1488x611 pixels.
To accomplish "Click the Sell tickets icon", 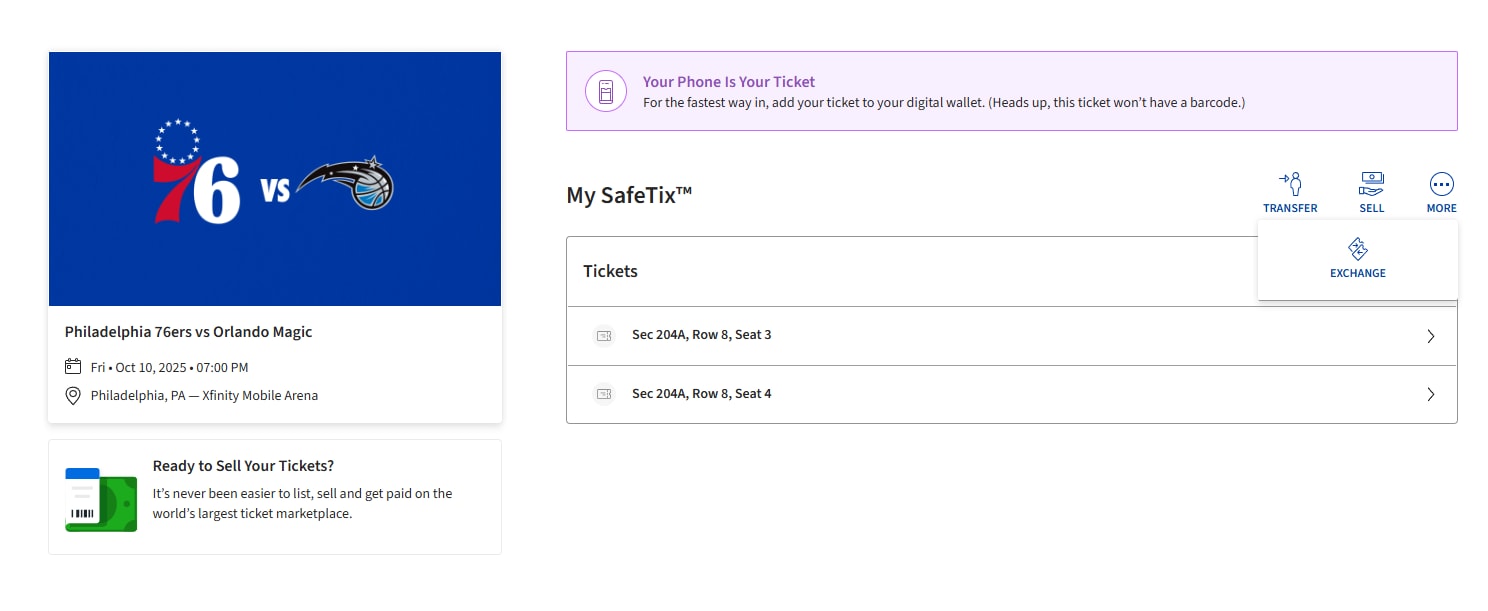I will 1371,182.
